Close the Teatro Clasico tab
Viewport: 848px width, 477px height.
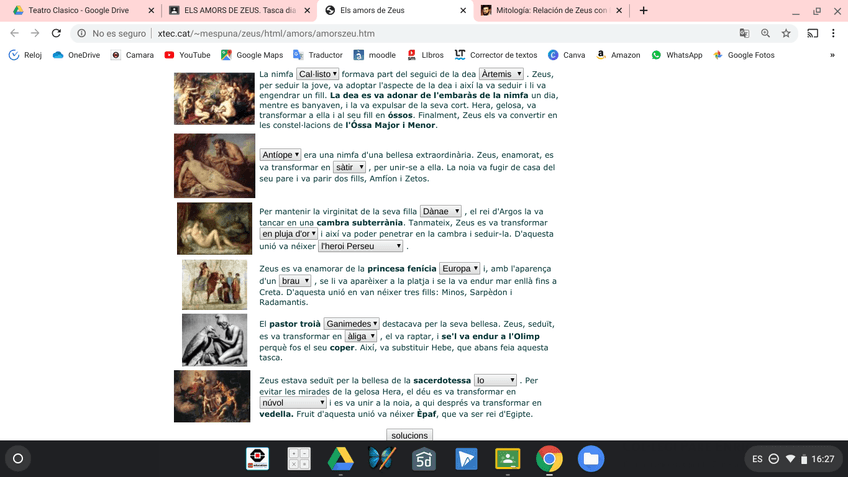pos(151,10)
